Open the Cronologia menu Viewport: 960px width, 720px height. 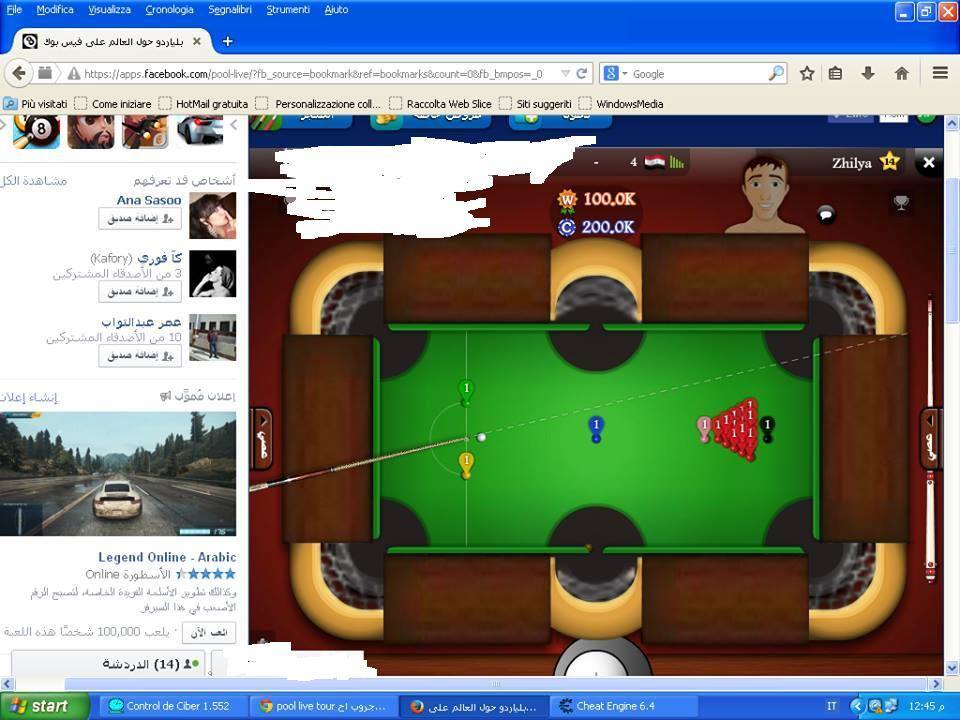pyautogui.click(x=170, y=10)
